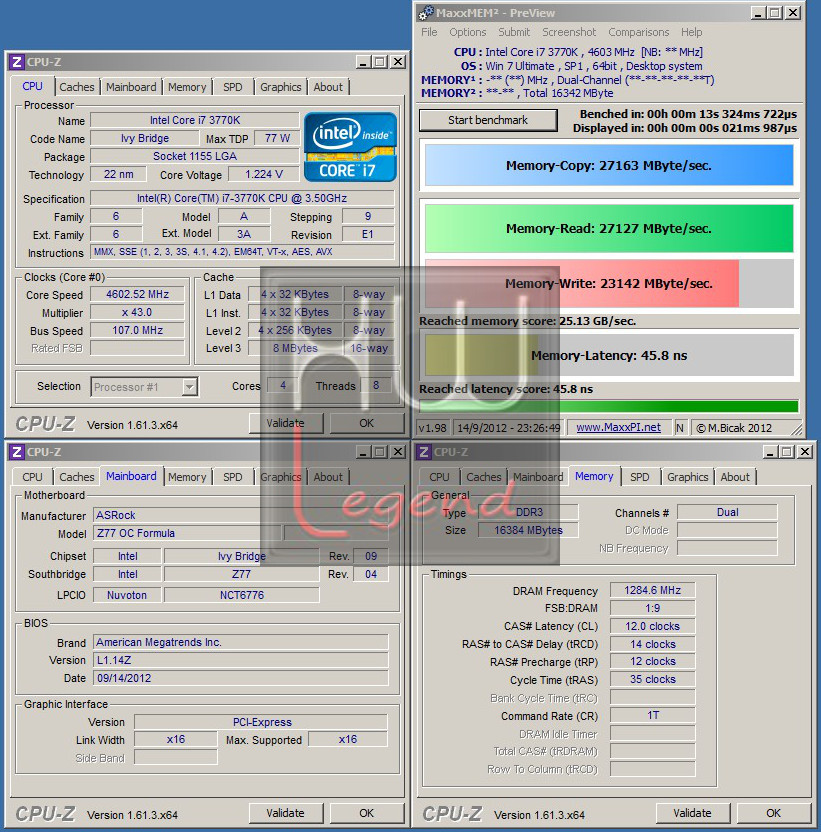Click the MaxxMEM² gear icon in its title bar
The image size is (821, 832).
click(x=425, y=13)
